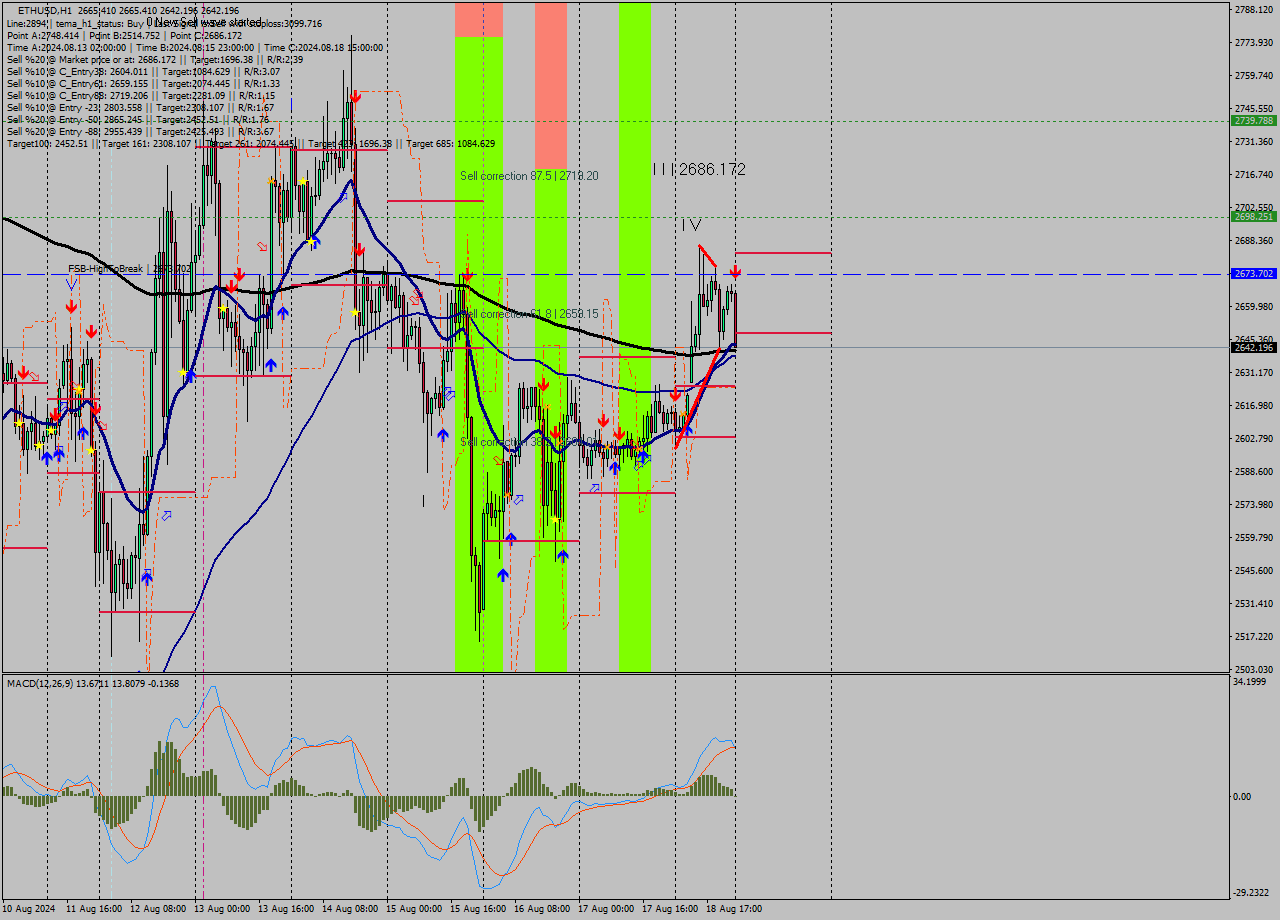Screen dimensions: 1280x920
Task: Click price scale value 2788.120
Action: pos(1254,10)
